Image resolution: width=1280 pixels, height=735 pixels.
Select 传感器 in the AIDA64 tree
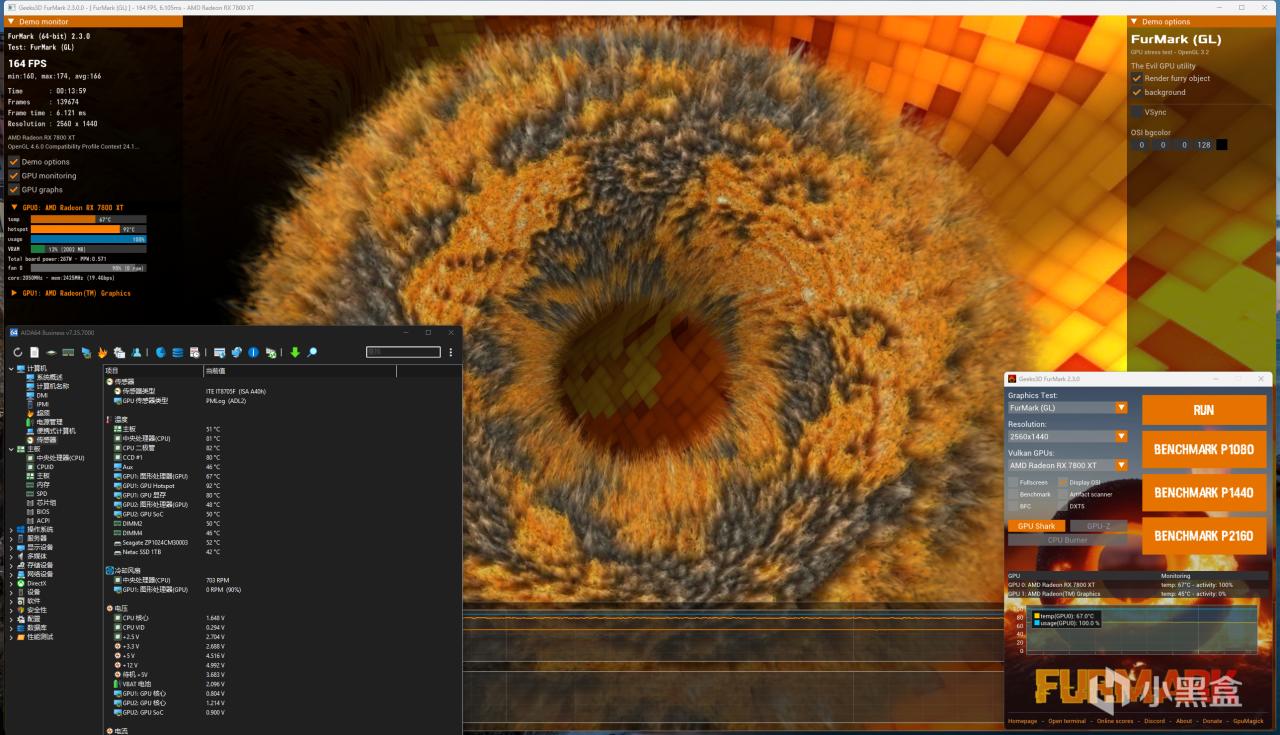click(x=46, y=440)
